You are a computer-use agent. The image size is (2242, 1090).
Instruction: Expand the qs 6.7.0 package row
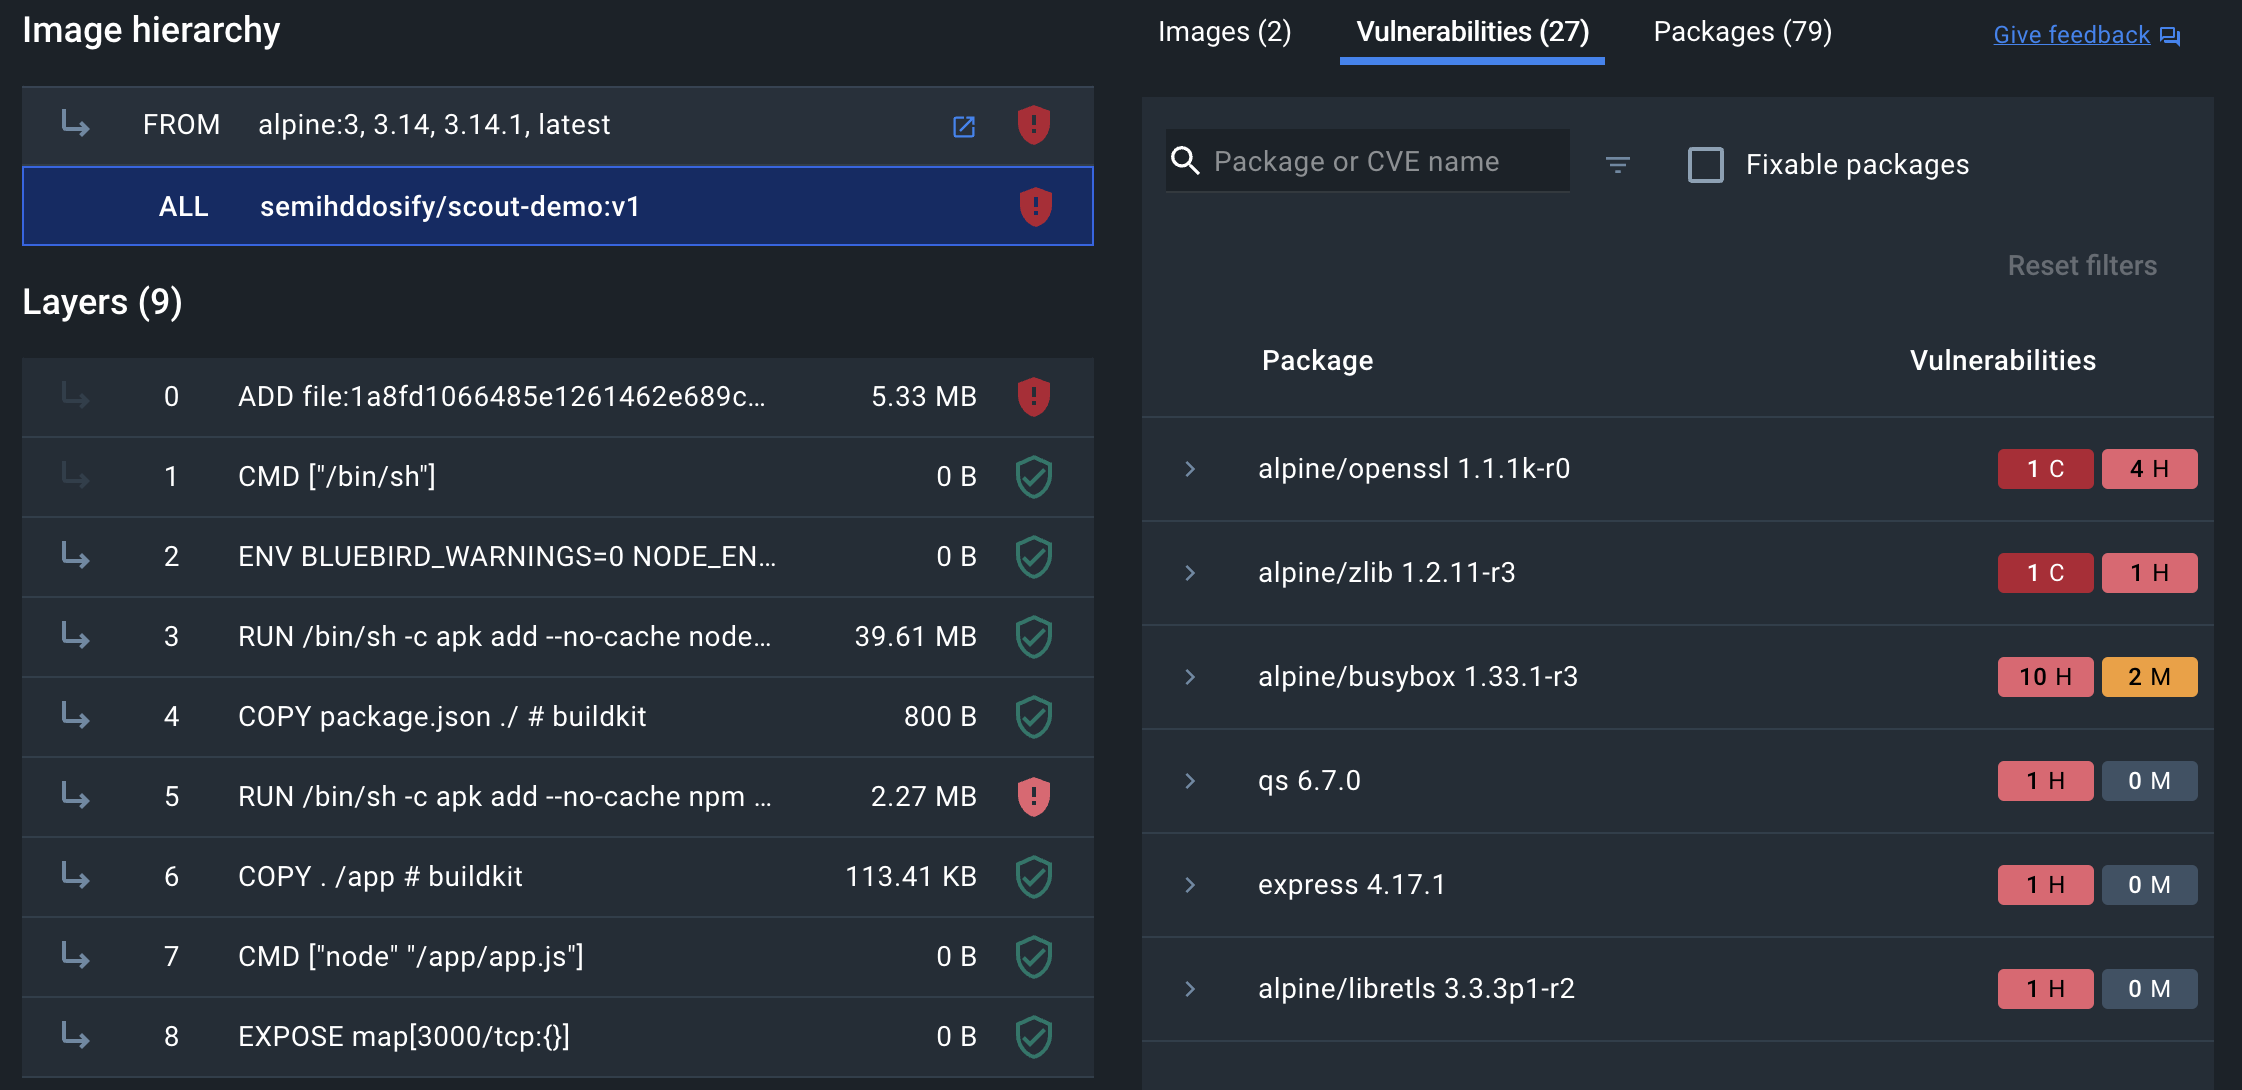click(x=1190, y=780)
